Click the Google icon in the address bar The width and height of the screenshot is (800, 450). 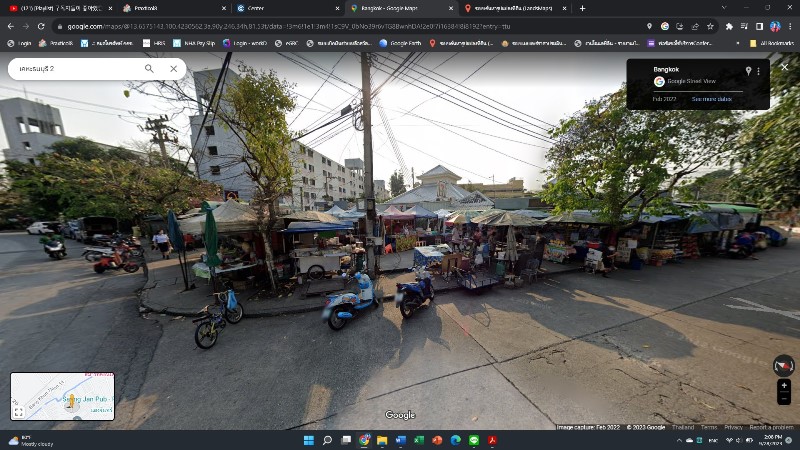tap(665, 27)
